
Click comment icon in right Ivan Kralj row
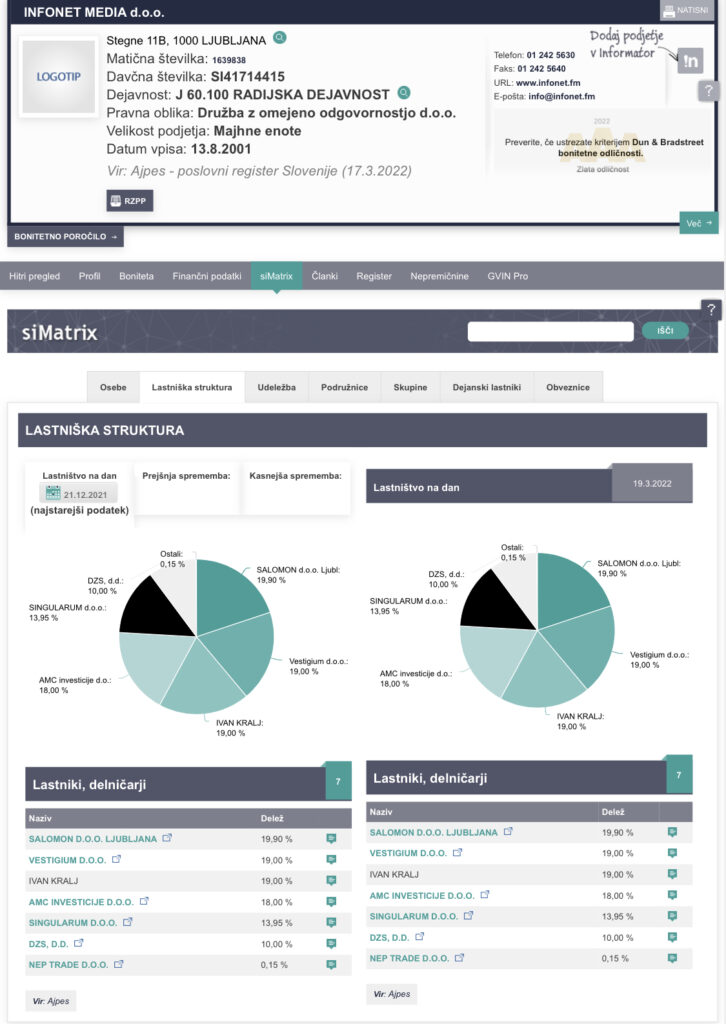(672, 874)
